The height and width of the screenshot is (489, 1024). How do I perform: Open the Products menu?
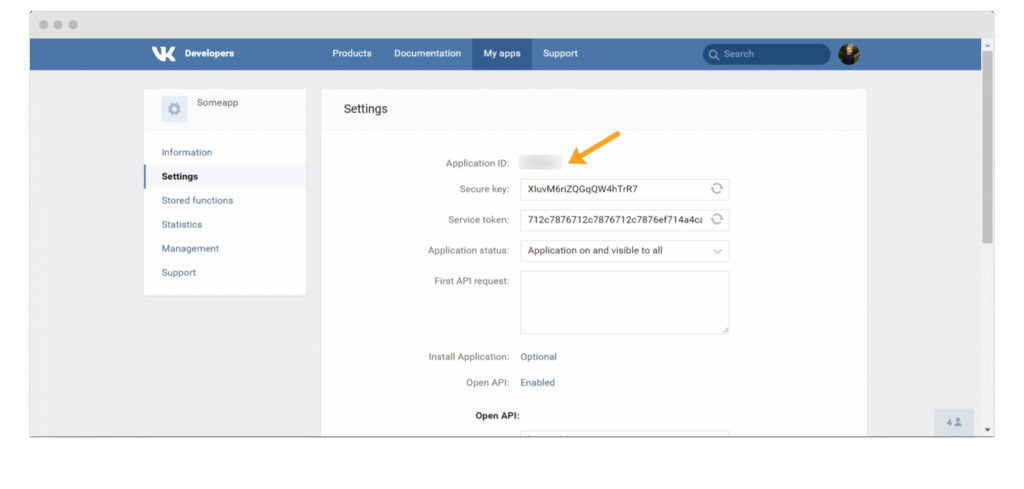point(352,54)
